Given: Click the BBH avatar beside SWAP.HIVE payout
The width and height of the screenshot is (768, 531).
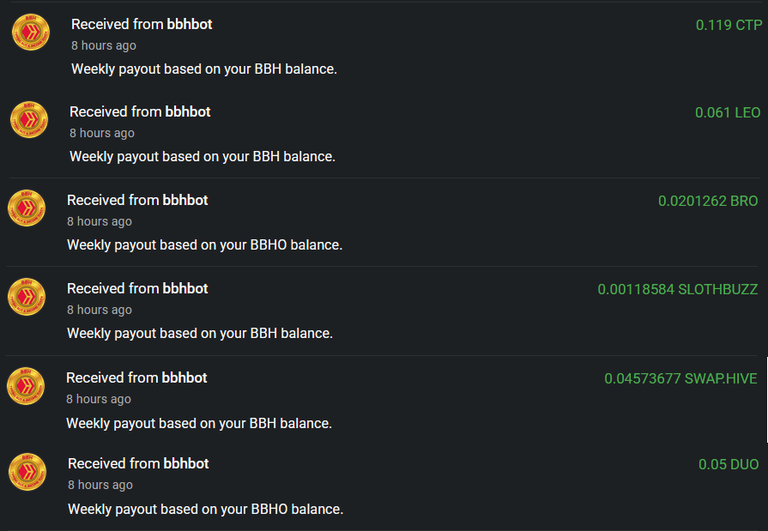Looking at the screenshot, I should 25,386.
